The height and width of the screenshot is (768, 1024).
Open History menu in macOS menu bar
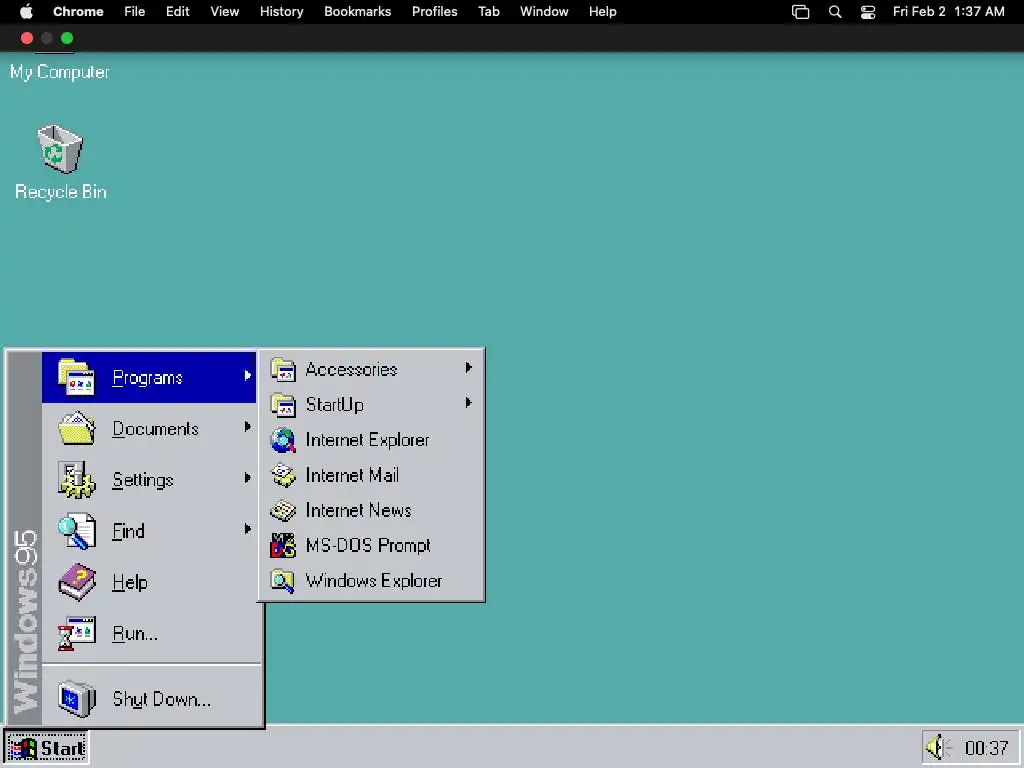coord(281,12)
